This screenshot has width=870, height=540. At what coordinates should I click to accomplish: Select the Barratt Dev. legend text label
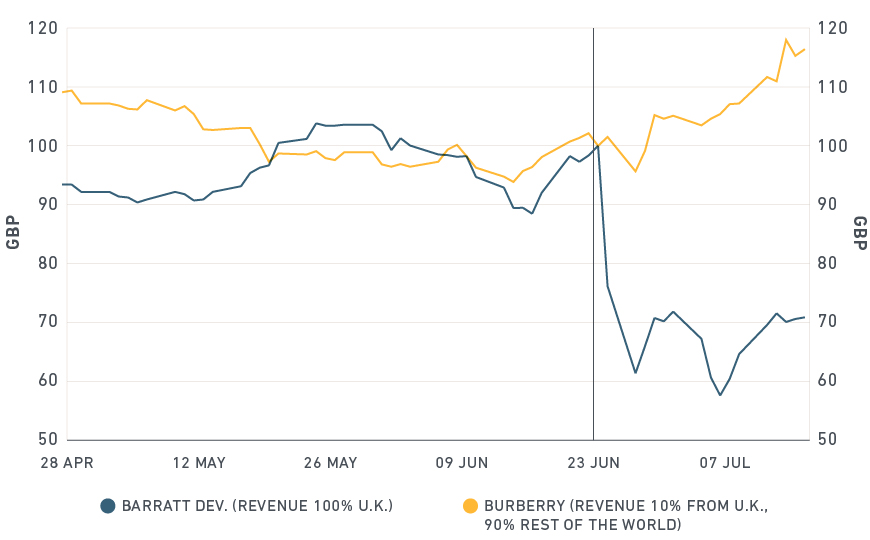pos(257,506)
